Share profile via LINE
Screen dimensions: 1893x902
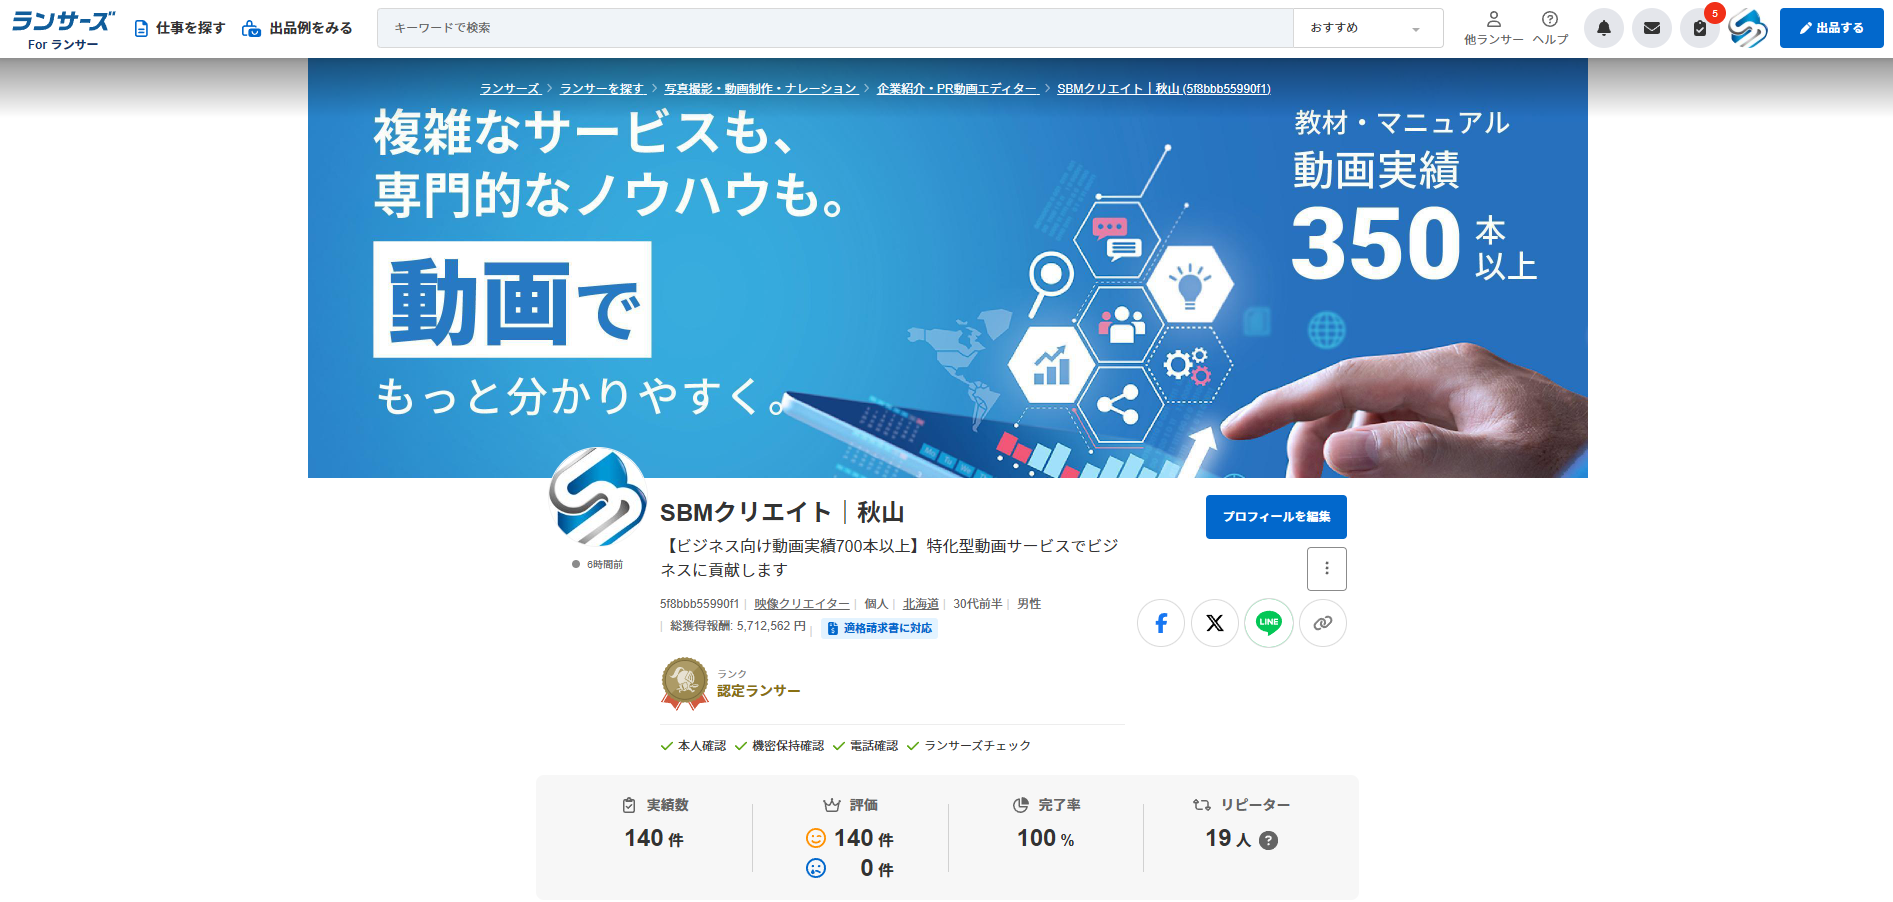click(x=1269, y=623)
